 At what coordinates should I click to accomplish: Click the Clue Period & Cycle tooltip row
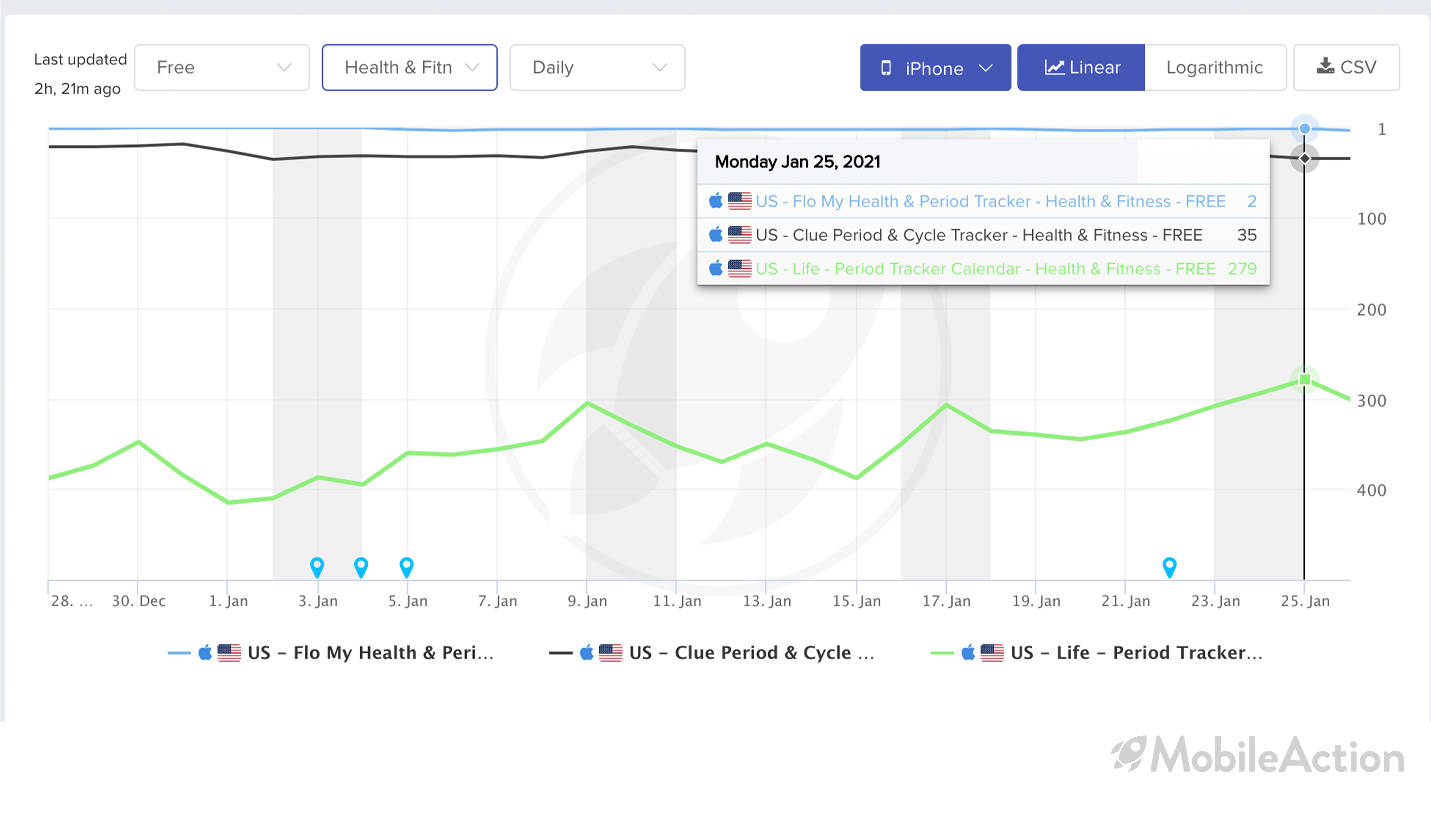[x=983, y=235]
